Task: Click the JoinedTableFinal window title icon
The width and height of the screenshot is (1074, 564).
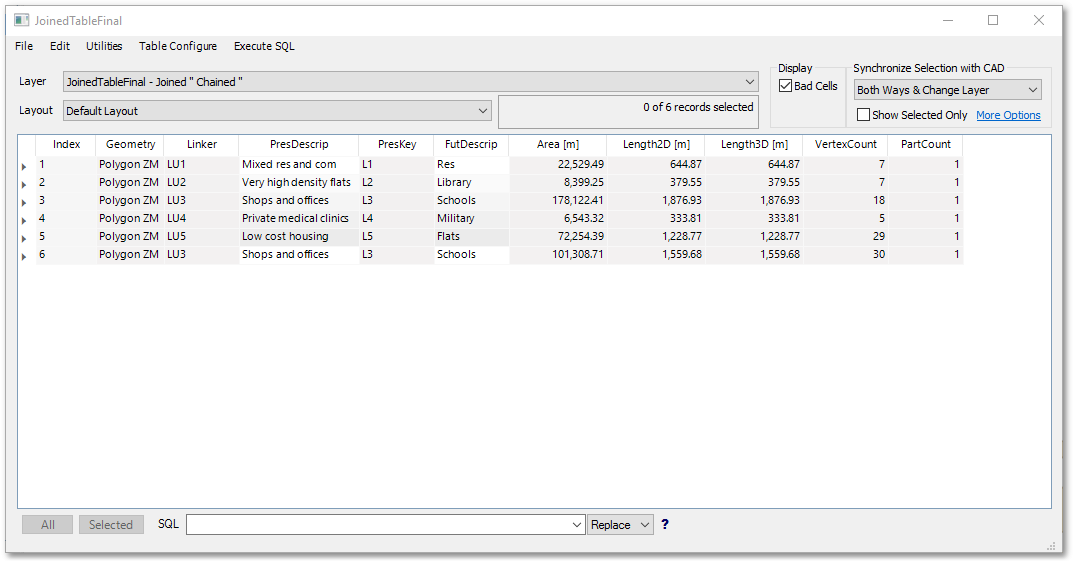Action: (x=22, y=21)
